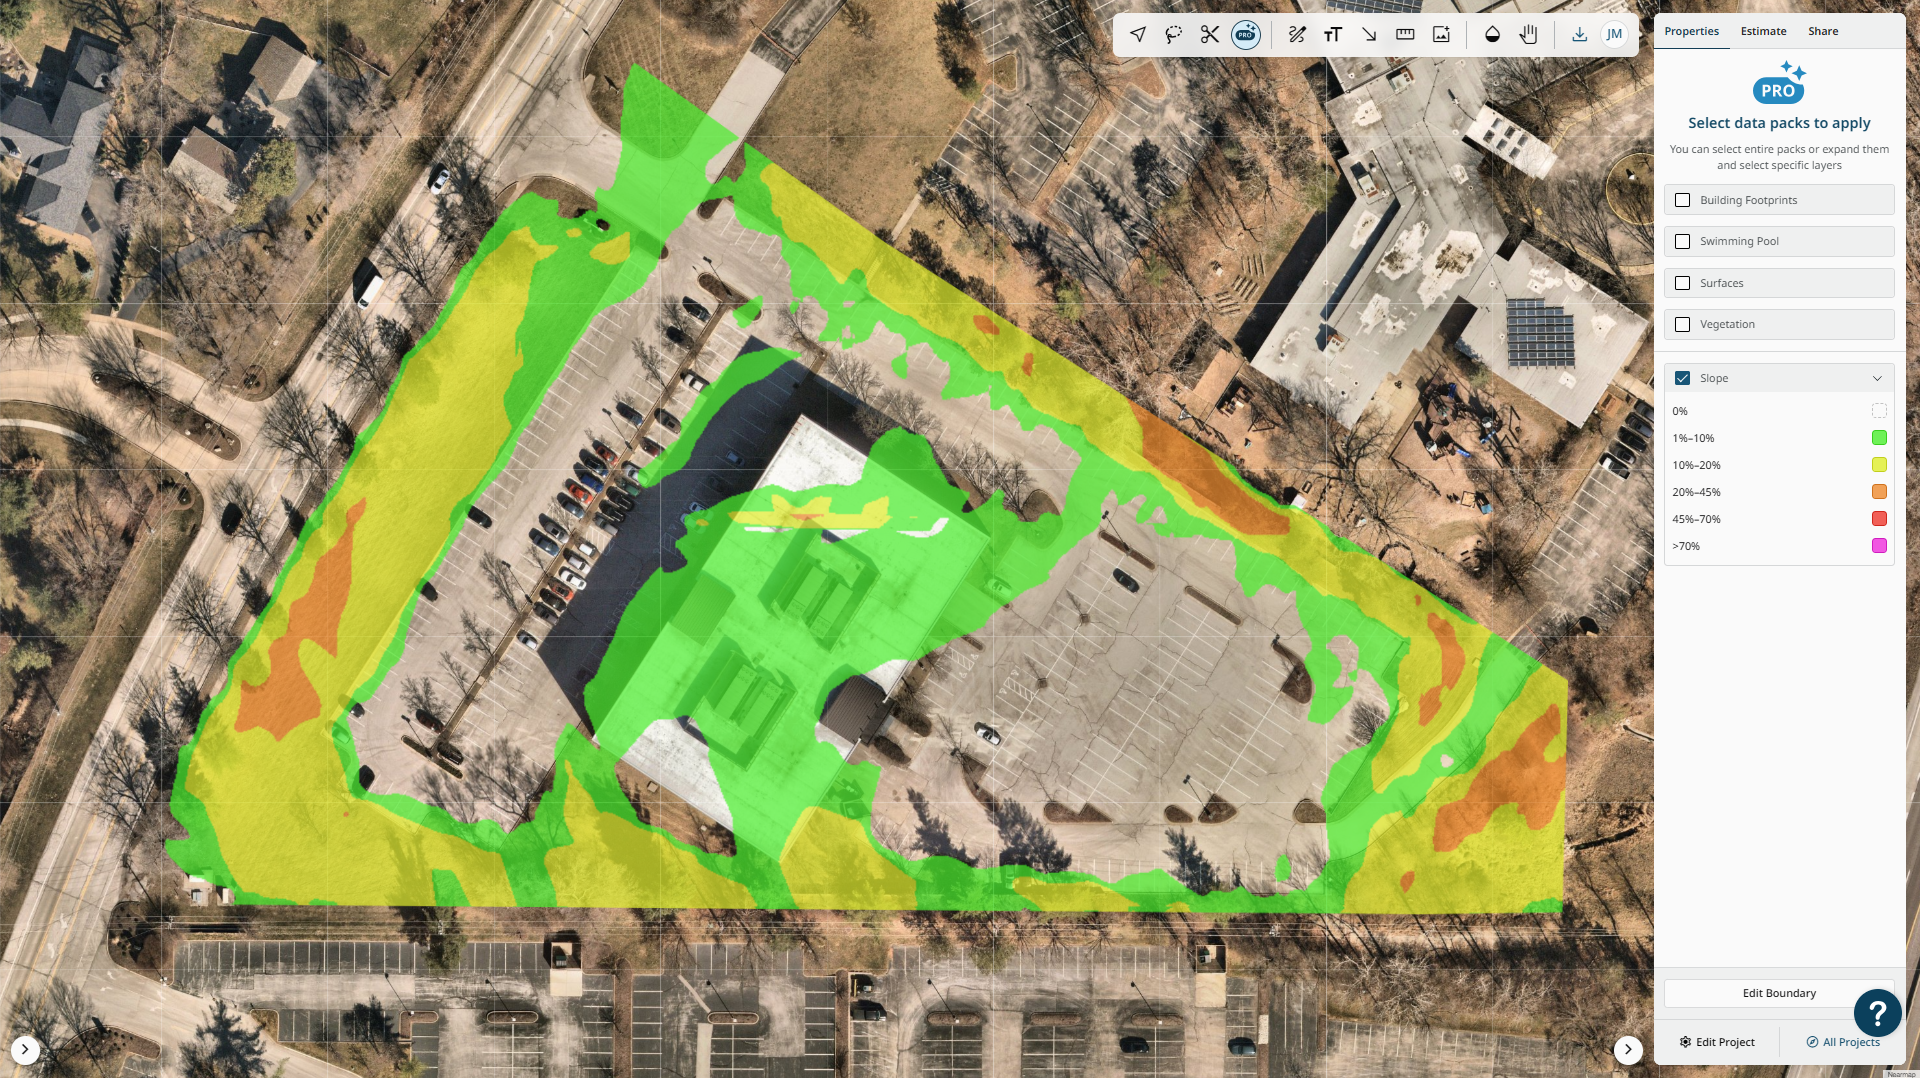The height and width of the screenshot is (1078, 1920).
Task: Open the Share tab
Action: 1822,31
